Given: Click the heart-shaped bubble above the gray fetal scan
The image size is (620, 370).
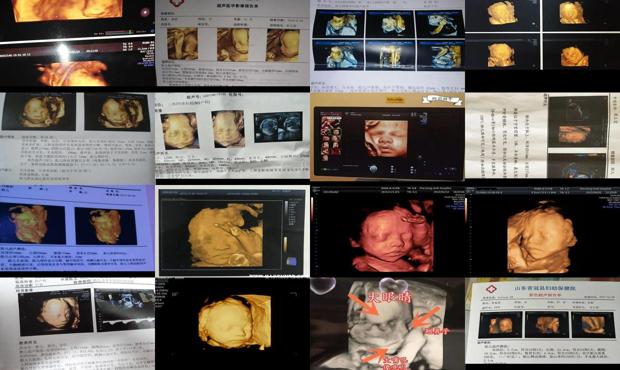Looking at the screenshot, I should [x=392, y=285].
